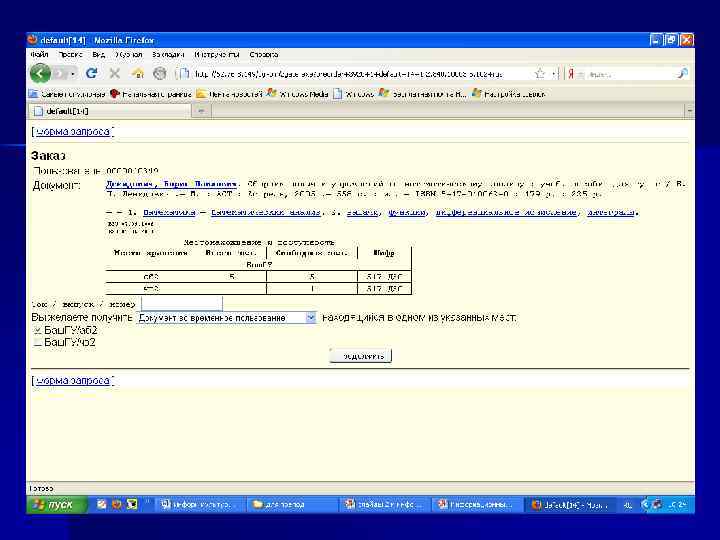Open the Инструменты menu
Viewport: 720px width, 540px height.
pyautogui.click(x=217, y=54)
